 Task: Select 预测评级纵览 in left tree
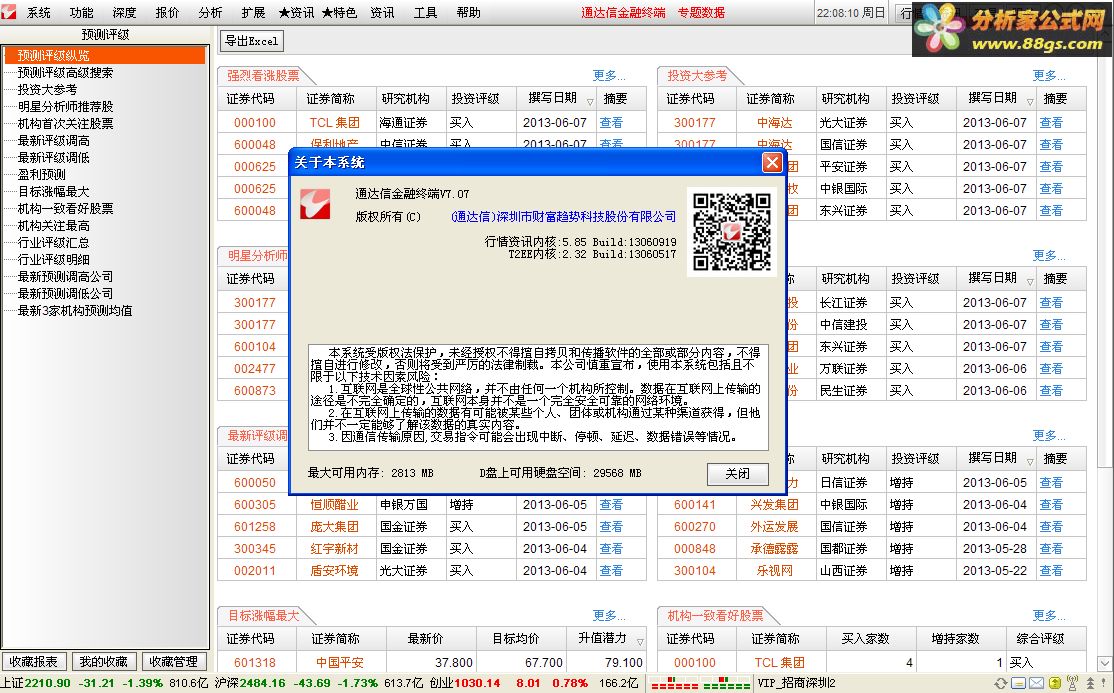tap(53, 55)
